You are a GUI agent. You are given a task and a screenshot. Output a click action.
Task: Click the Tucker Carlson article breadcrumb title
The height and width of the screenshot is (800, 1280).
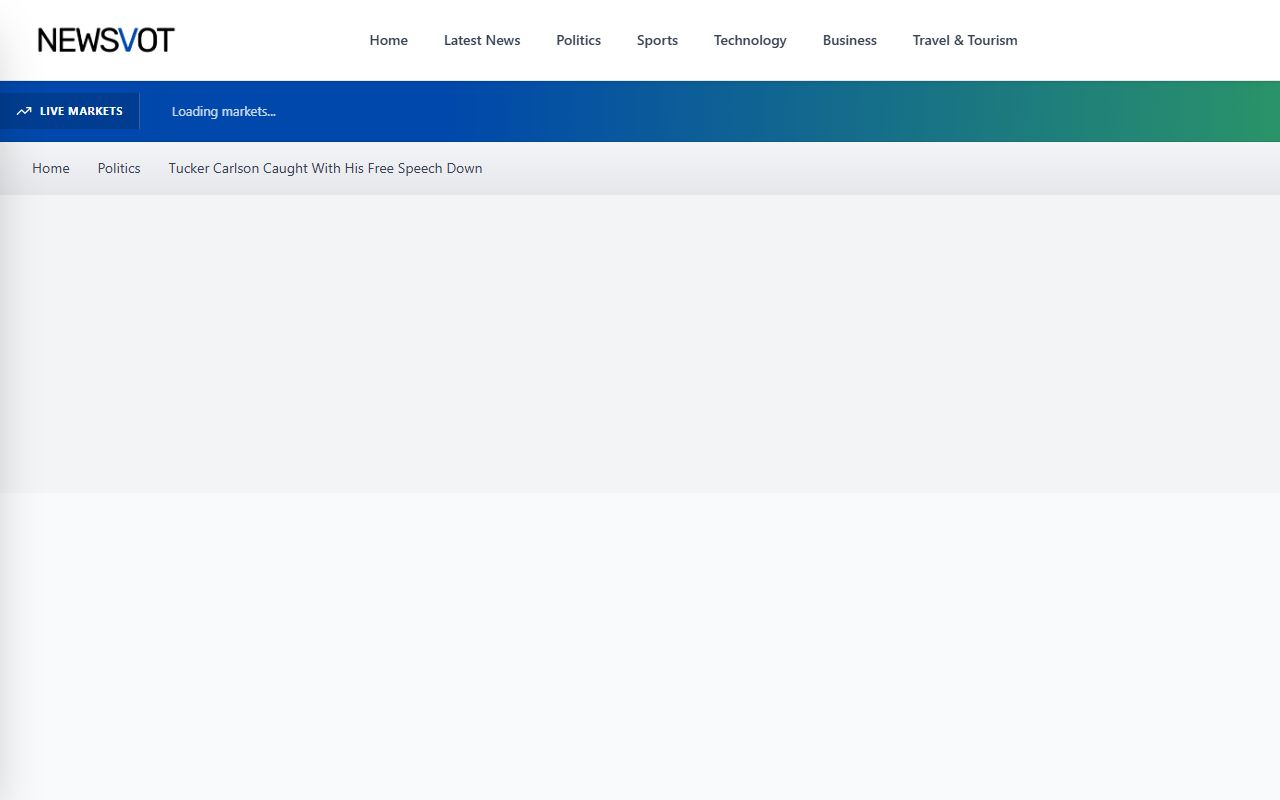click(325, 168)
